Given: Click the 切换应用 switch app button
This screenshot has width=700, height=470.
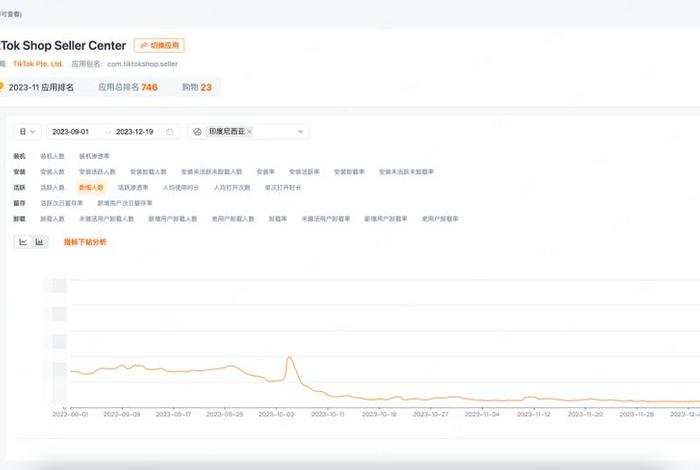Looking at the screenshot, I should (x=159, y=46).
